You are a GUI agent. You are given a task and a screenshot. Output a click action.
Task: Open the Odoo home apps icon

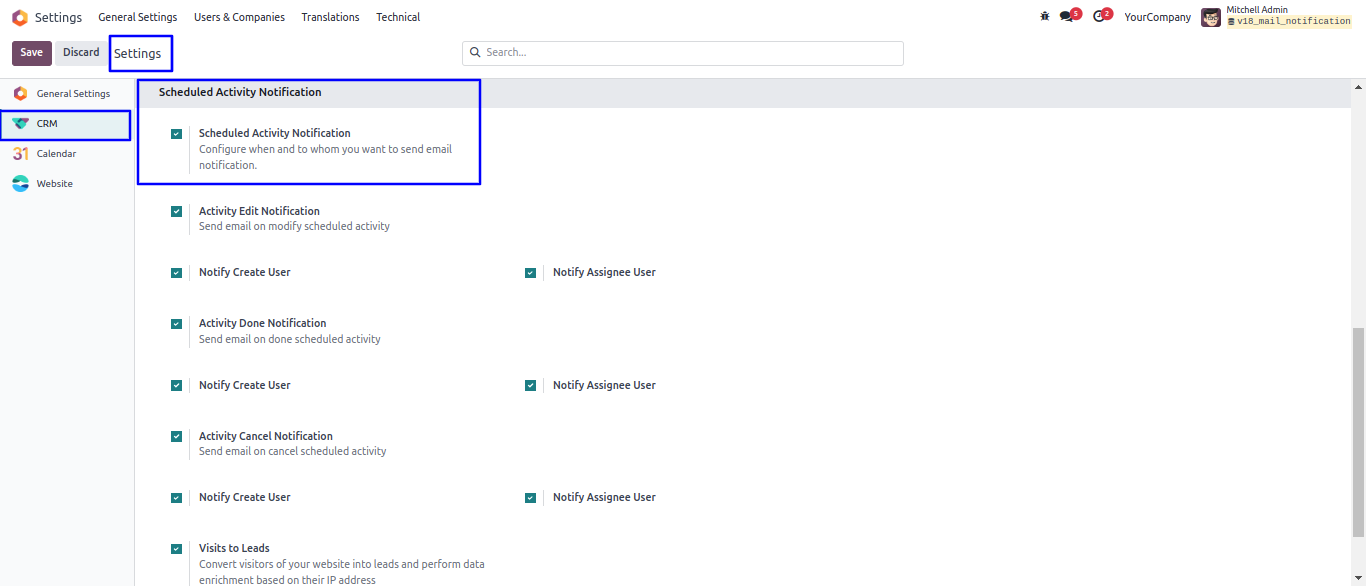tap(20, 17)
